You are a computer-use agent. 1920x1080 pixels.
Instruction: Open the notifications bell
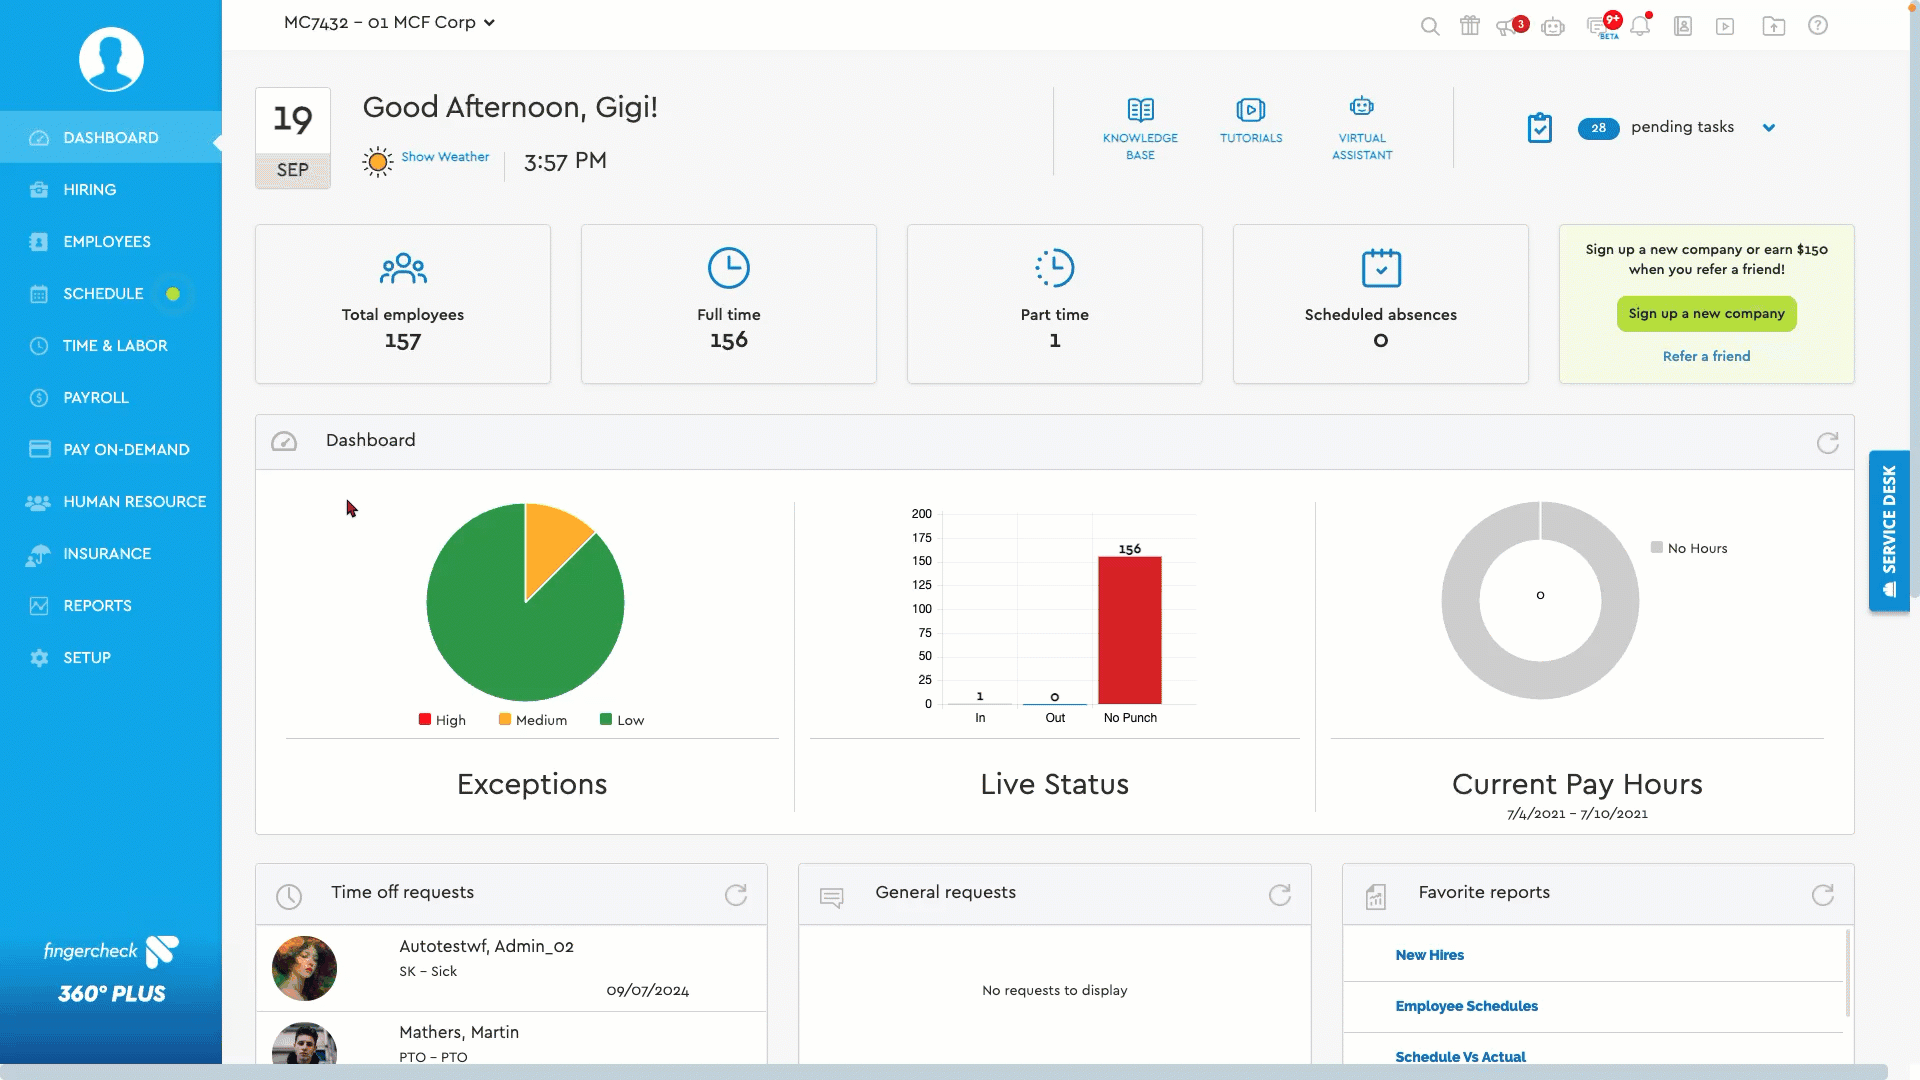(x=1640, y=27)
